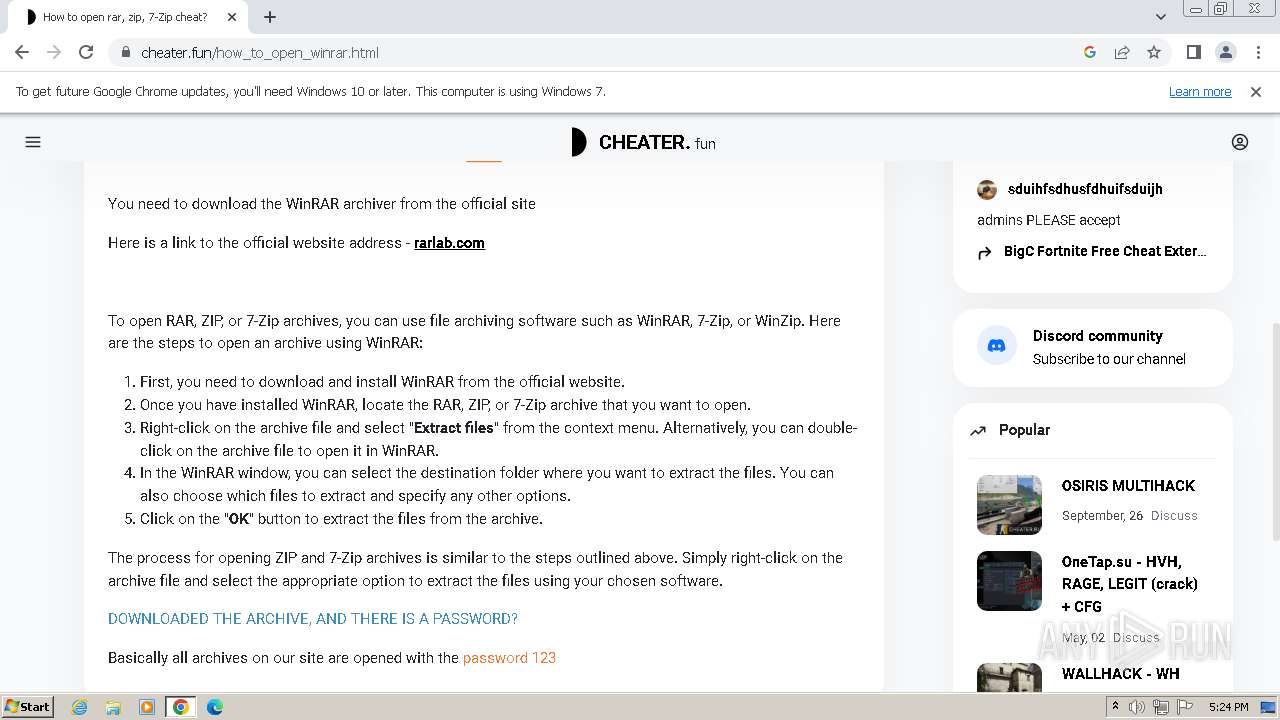Open Windows Media Player from taskbar

(x=147, y=707)
